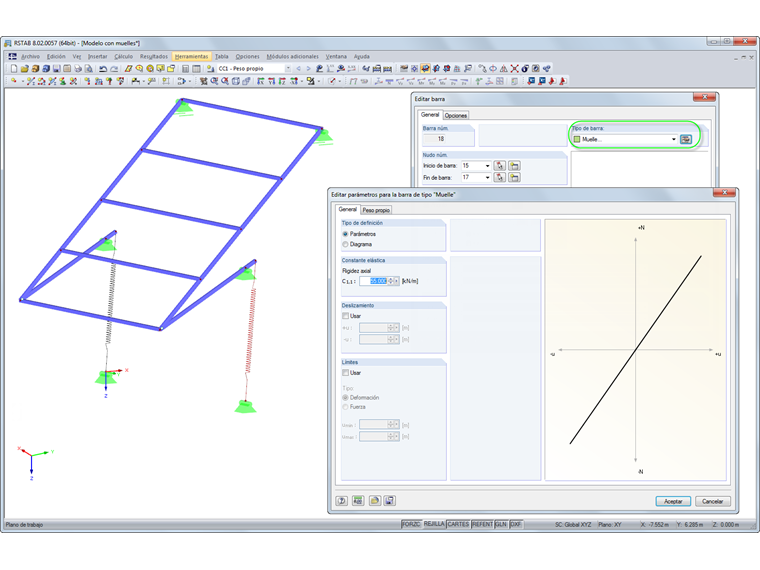Click the Open folder icon in toolbar

tap(24, 69)
